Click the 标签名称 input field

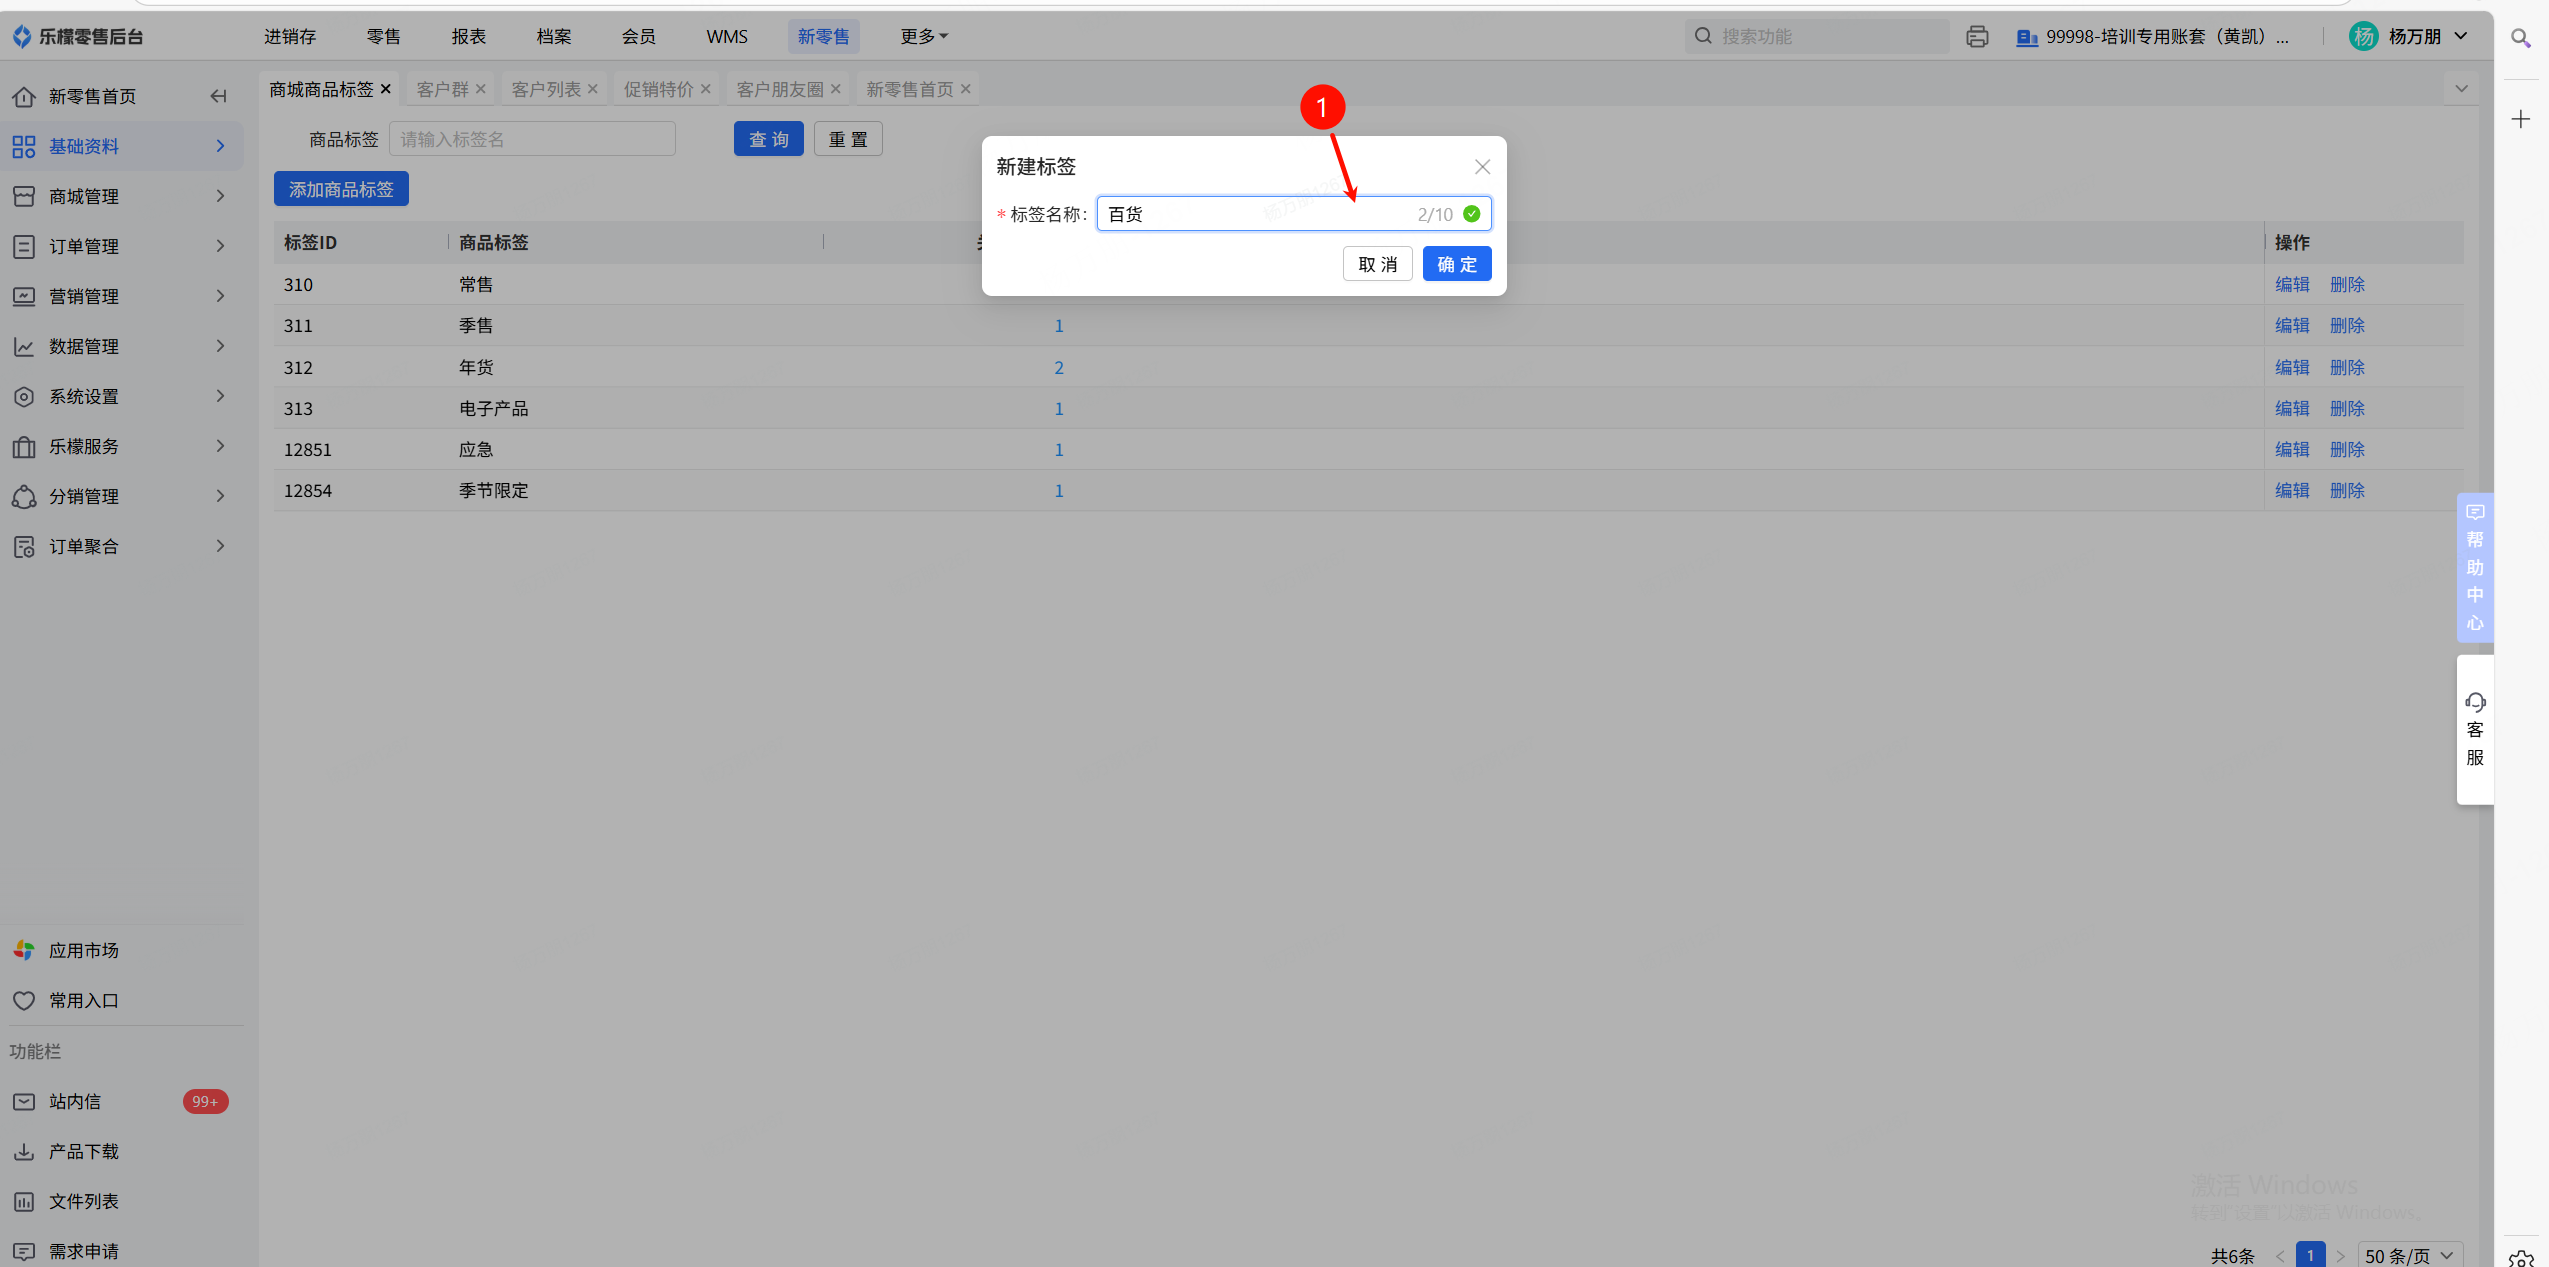pos(1258,214)
